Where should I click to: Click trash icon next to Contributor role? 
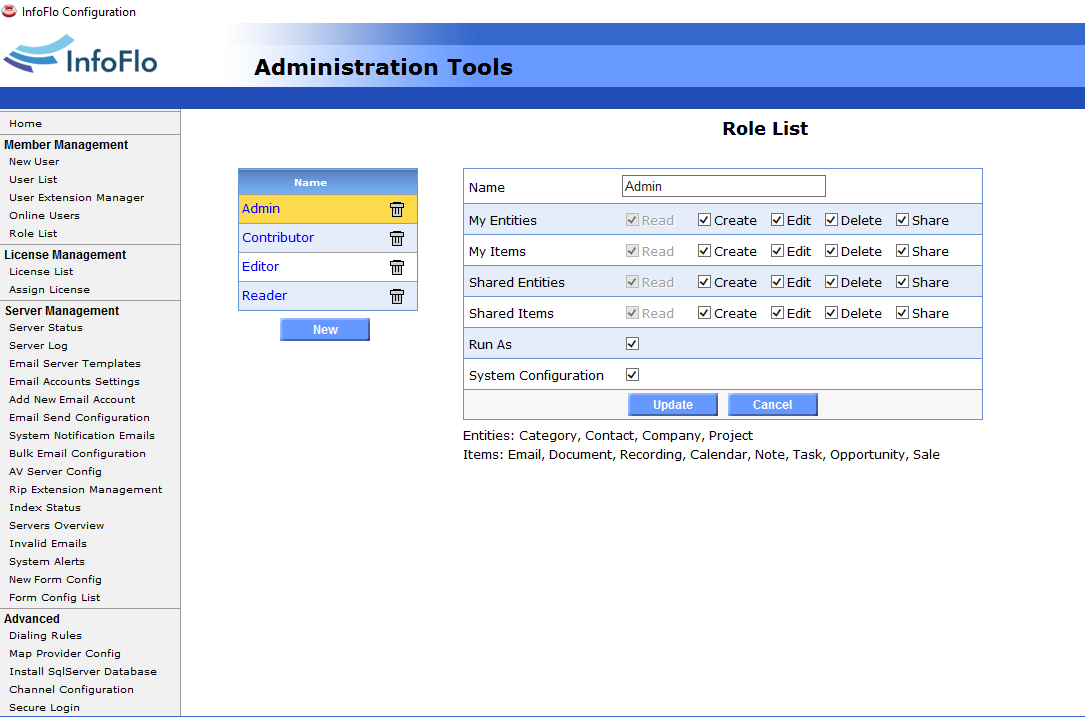click(x=397, y=238)
